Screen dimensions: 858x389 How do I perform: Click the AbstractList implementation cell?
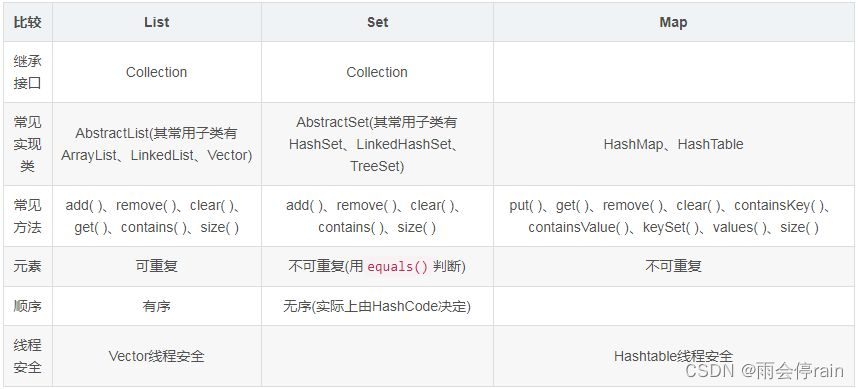coord(156,144)
